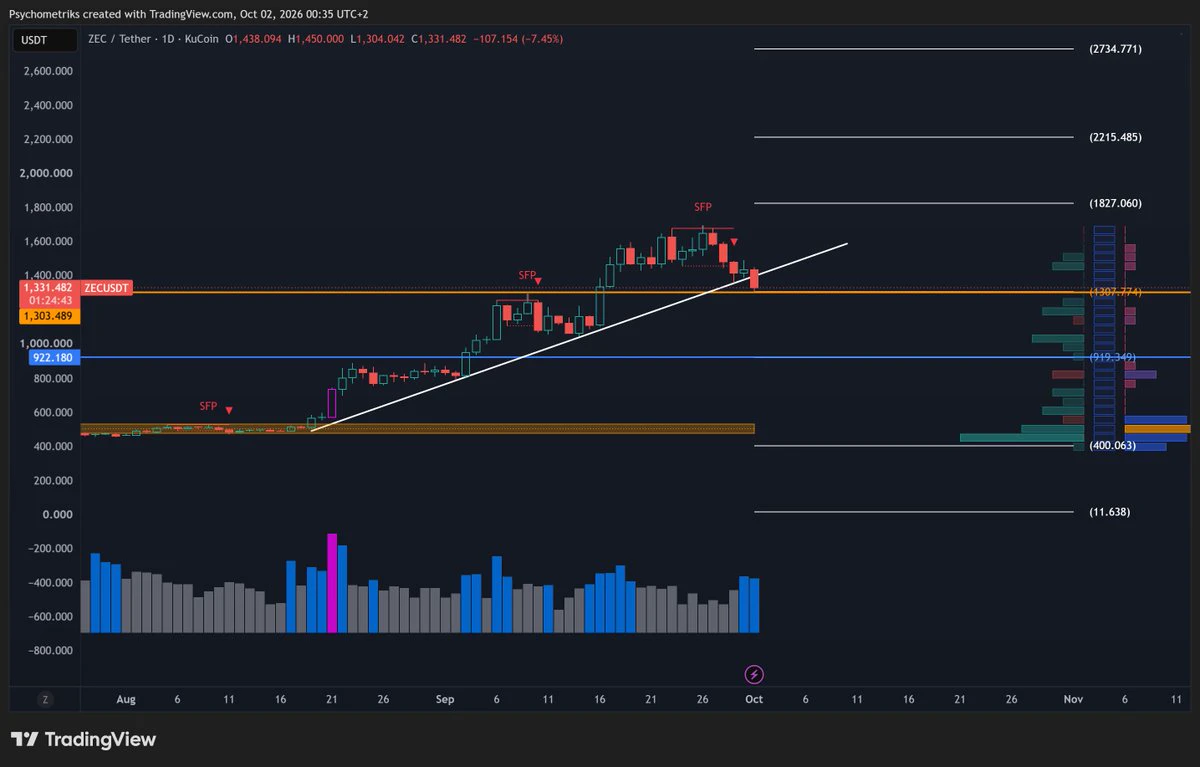Click the magenta outlined candle
This screenshot has width=1200, height=767.
click(x=332, y=404)
